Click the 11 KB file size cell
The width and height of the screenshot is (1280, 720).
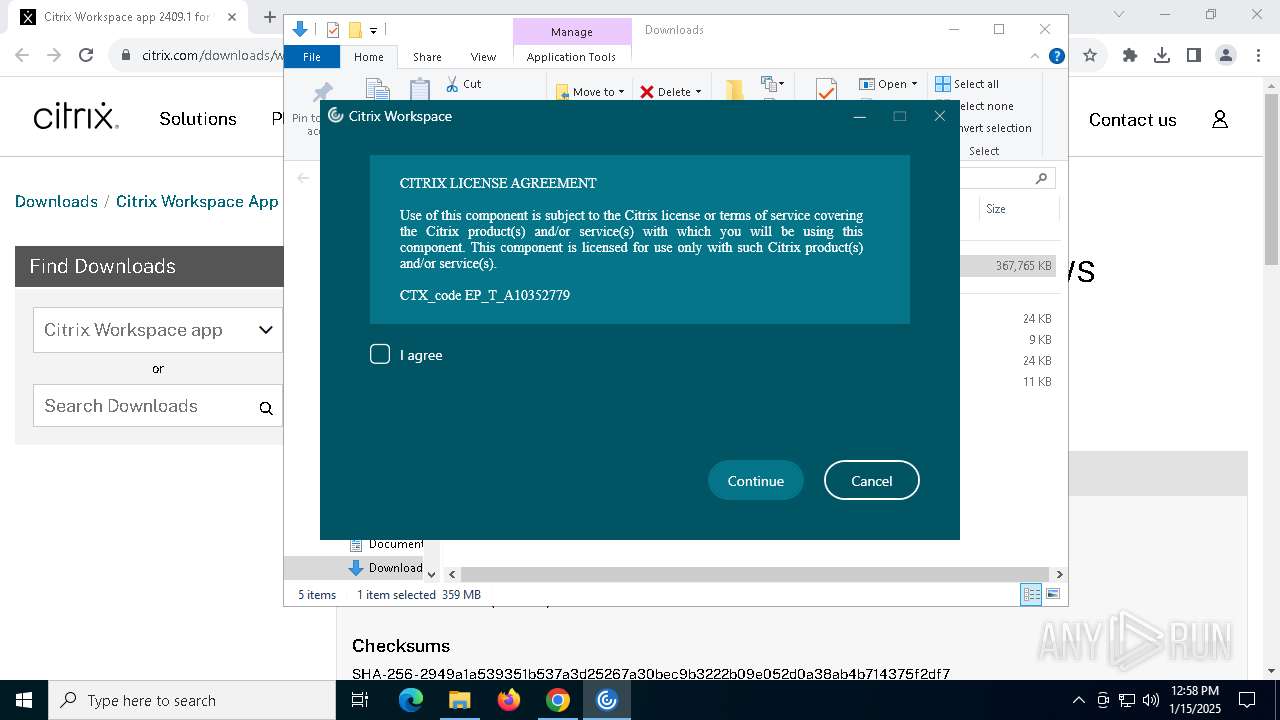(1037, 382)
